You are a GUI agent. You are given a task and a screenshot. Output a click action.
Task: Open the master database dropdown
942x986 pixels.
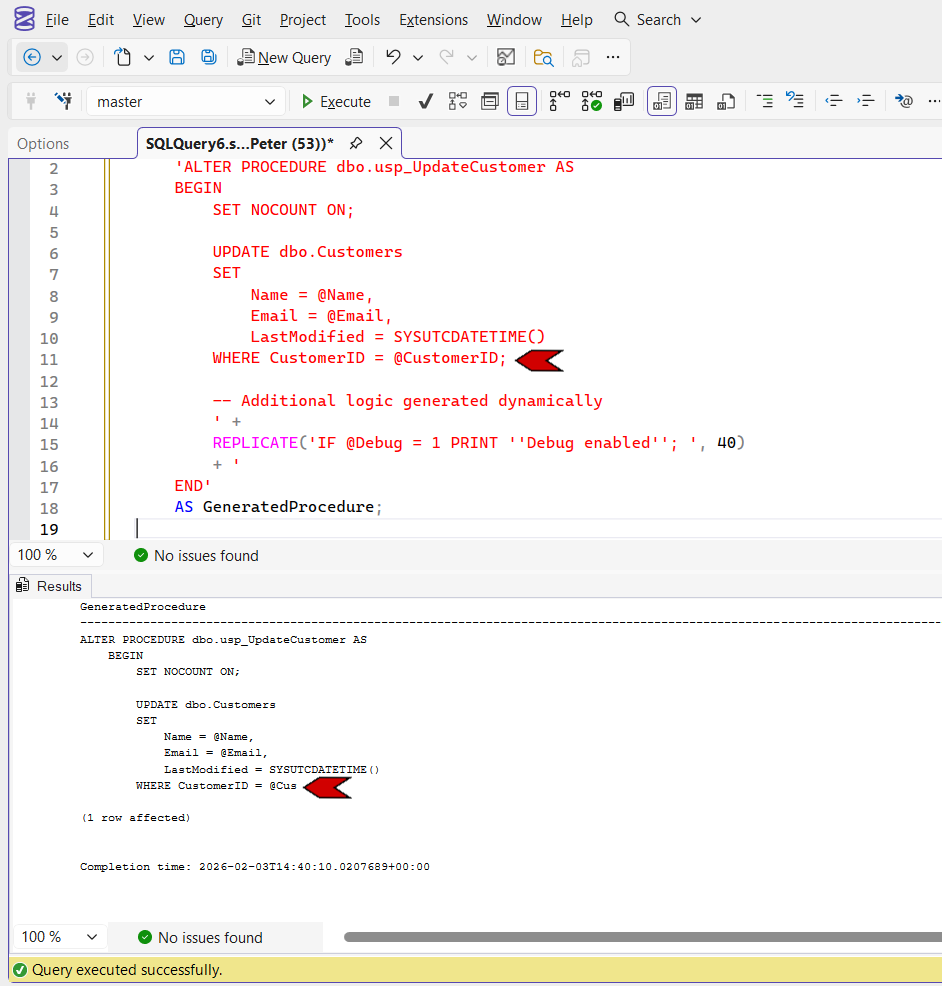point(269,101)
